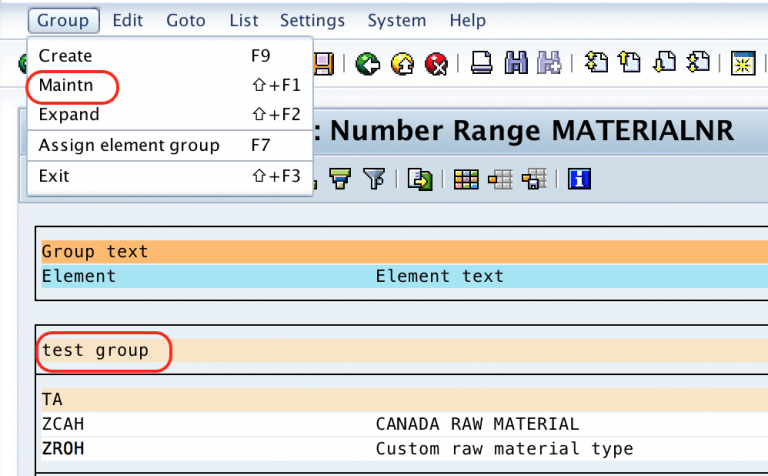Go to Last Page icon
The width and height of the screenshot is (768, 476).
pos(698,63)
